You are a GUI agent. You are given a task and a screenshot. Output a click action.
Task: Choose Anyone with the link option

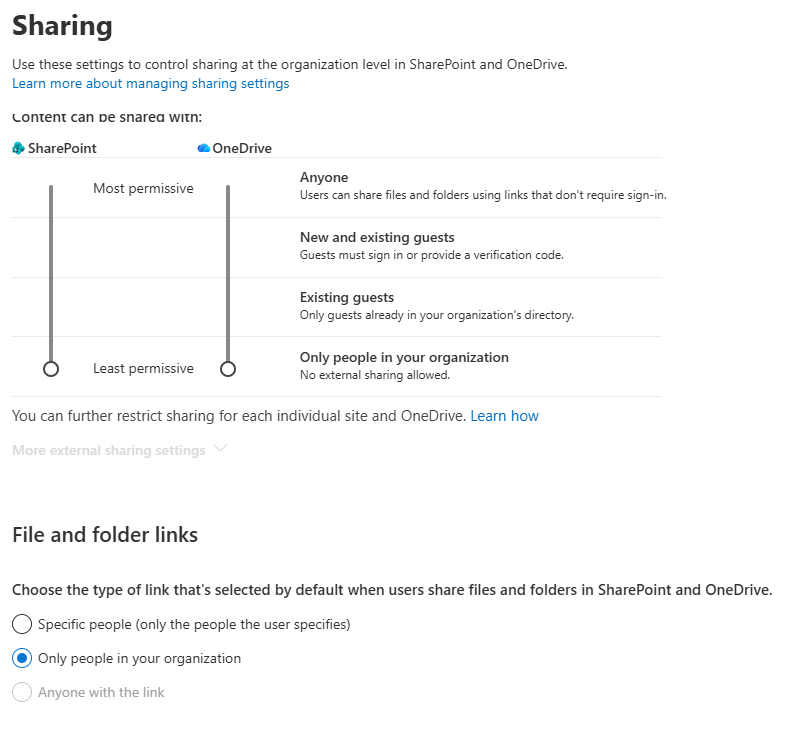(22, 692)
